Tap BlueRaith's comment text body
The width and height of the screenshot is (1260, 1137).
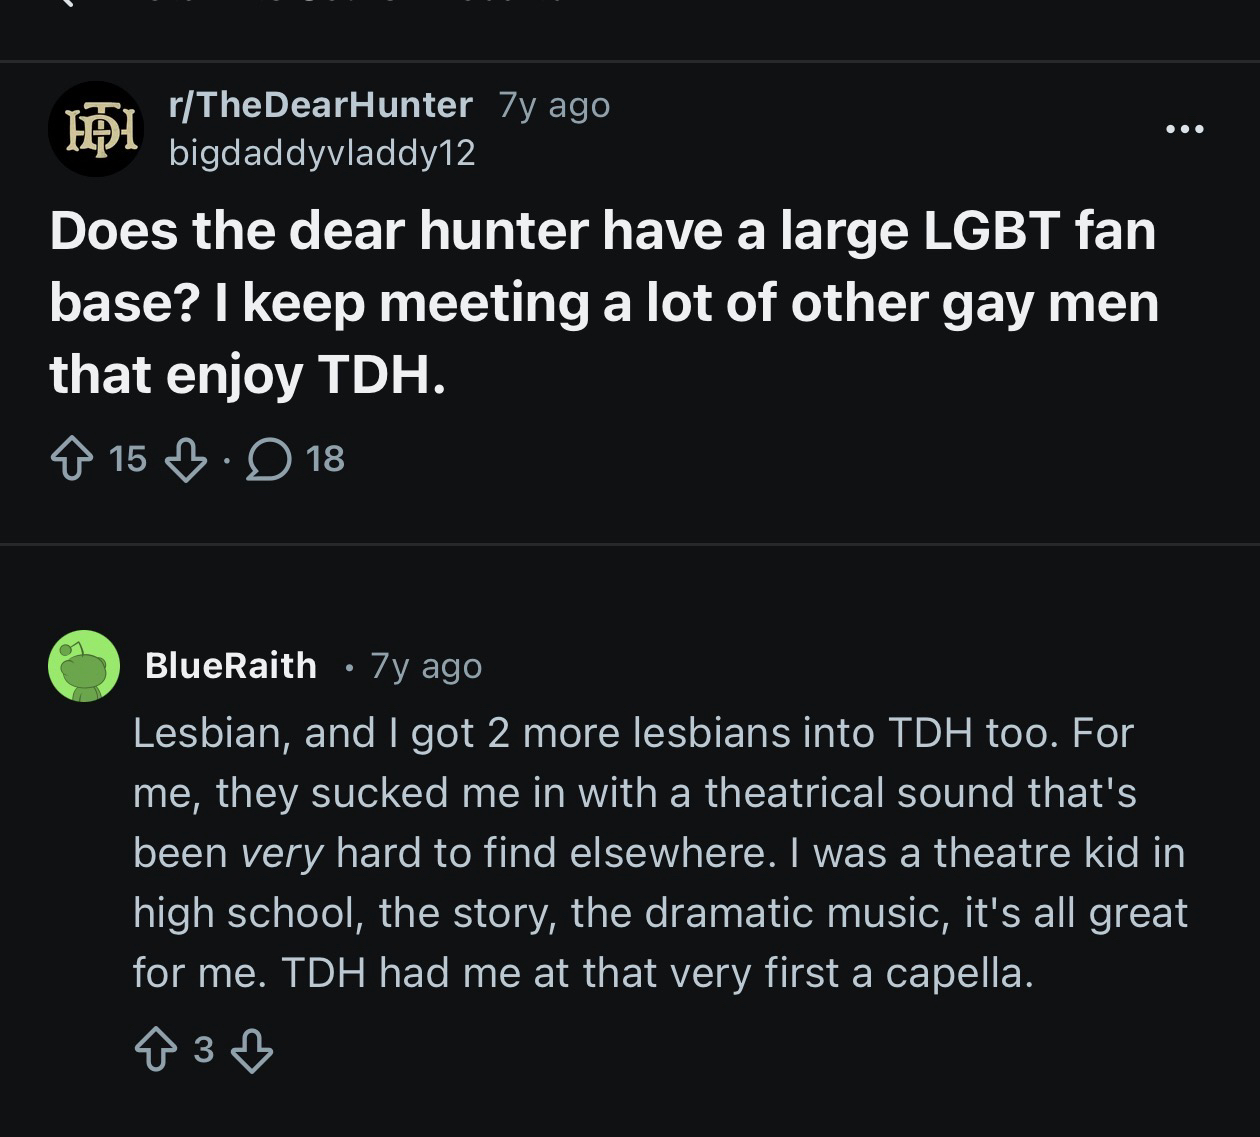point(660,852)
